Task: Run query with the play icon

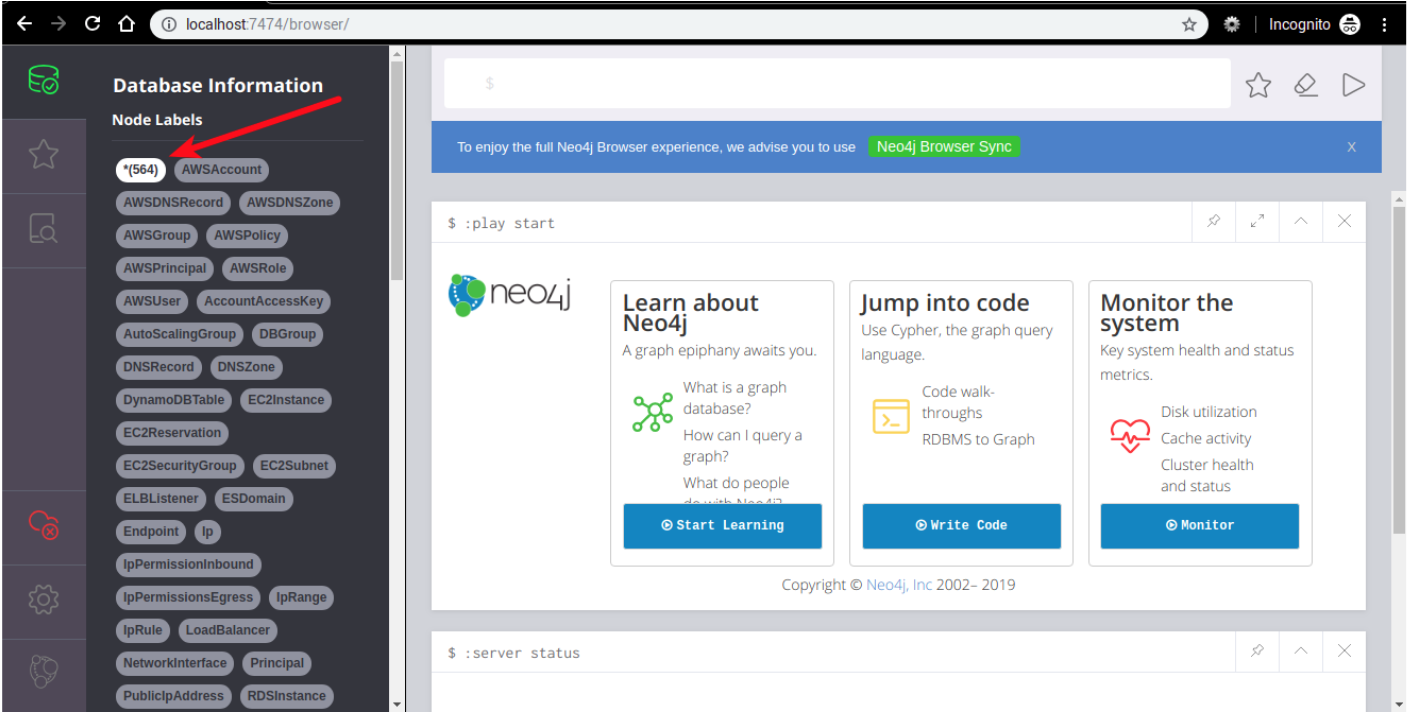Action: pos(1353,85)
